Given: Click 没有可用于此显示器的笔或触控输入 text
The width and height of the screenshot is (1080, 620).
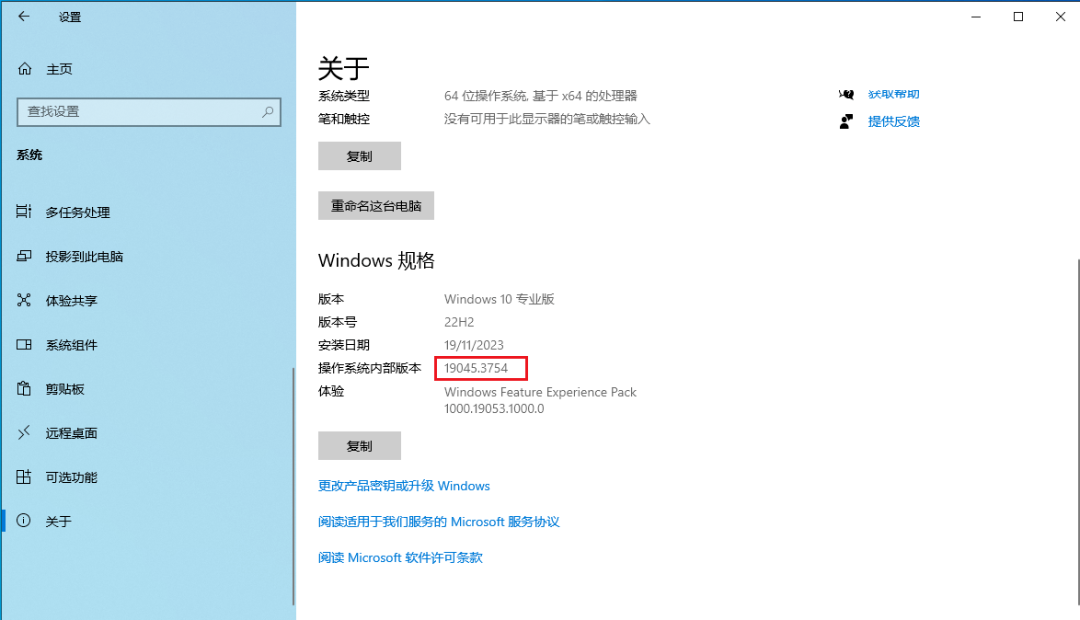Looking at the screenshot, I should pyautogui.click(x=547, y=118).
